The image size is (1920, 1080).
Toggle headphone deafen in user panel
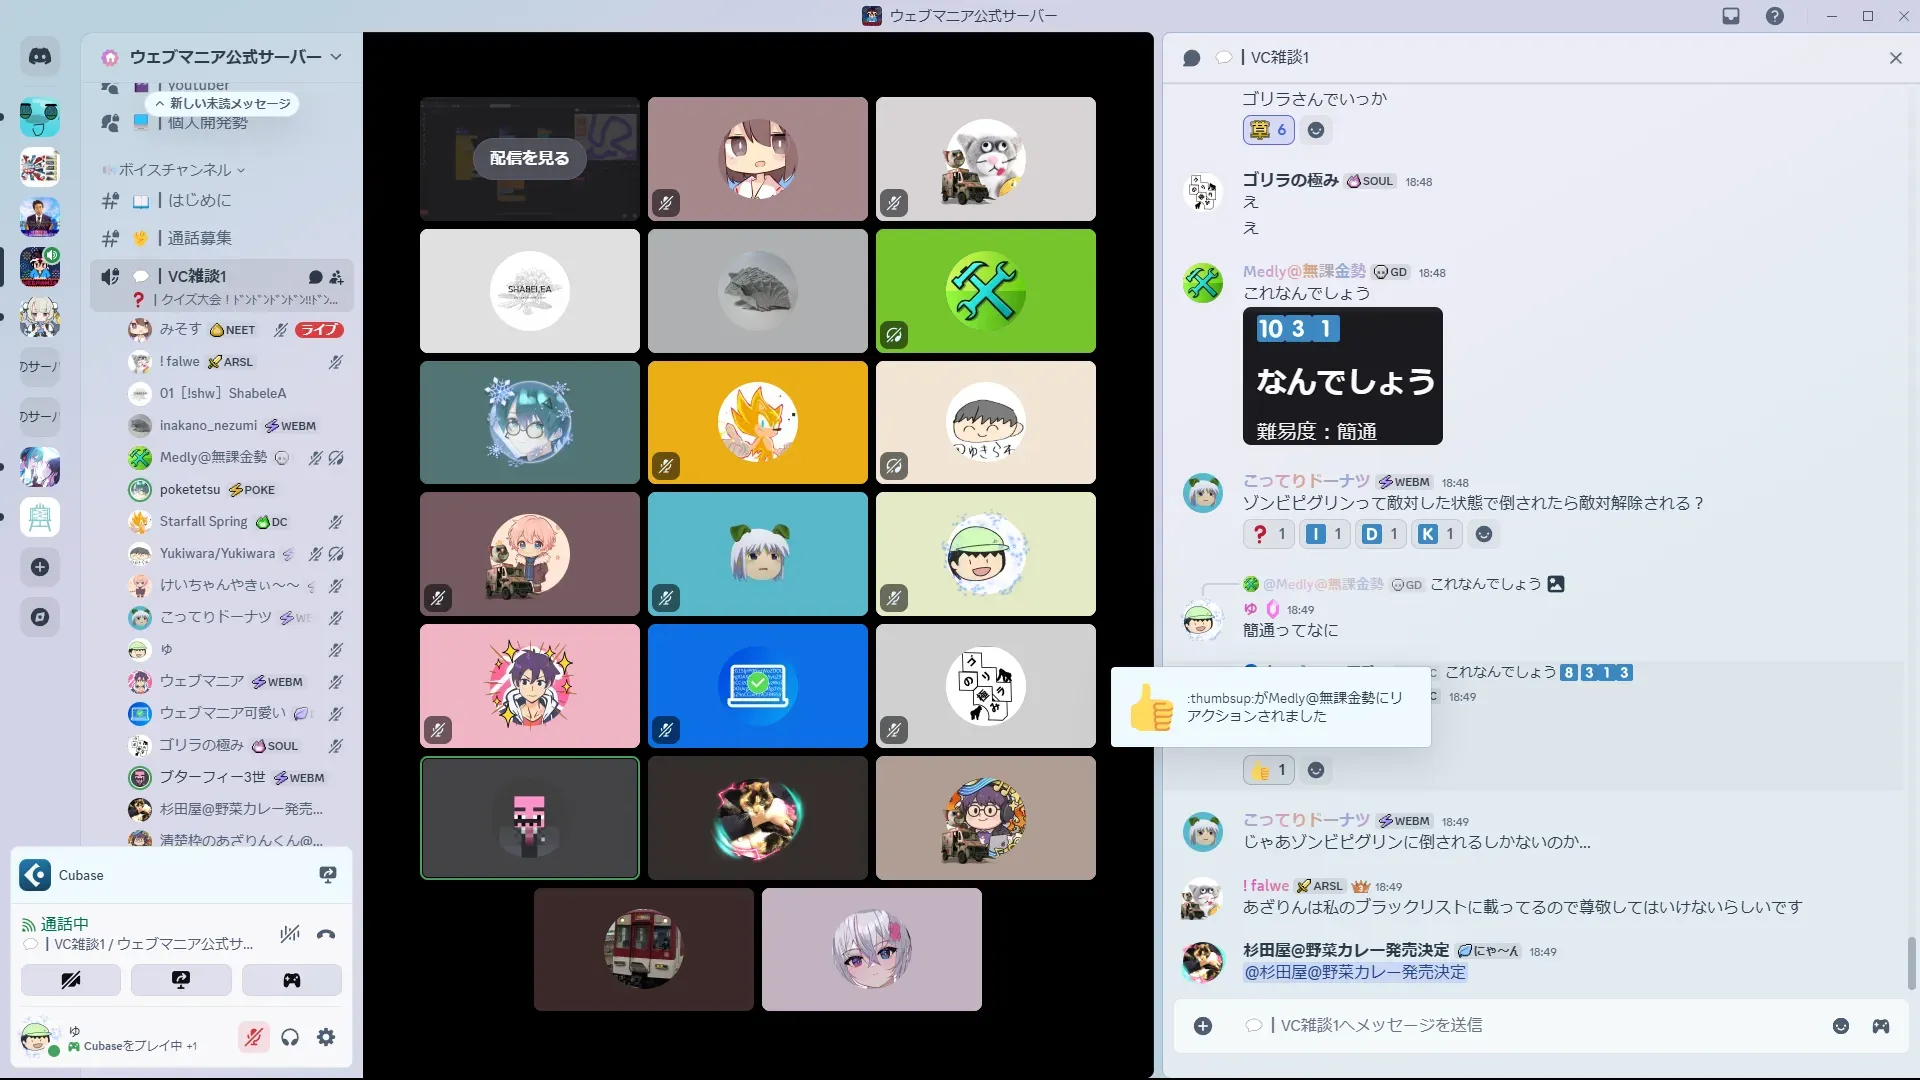pos(290,1037)
